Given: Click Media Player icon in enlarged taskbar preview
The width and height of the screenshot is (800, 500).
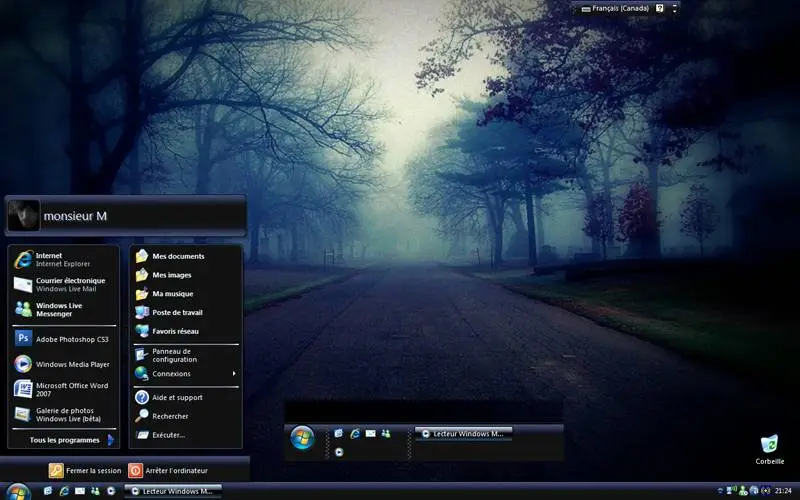Looking at the screenshot, I should [339, 452].
